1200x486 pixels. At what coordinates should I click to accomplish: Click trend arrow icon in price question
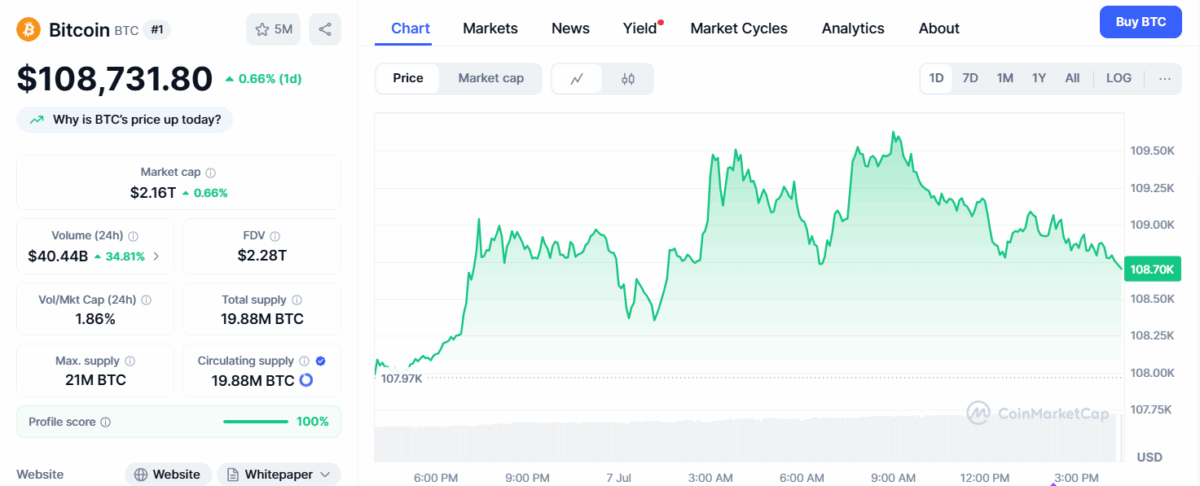[37, 120]
